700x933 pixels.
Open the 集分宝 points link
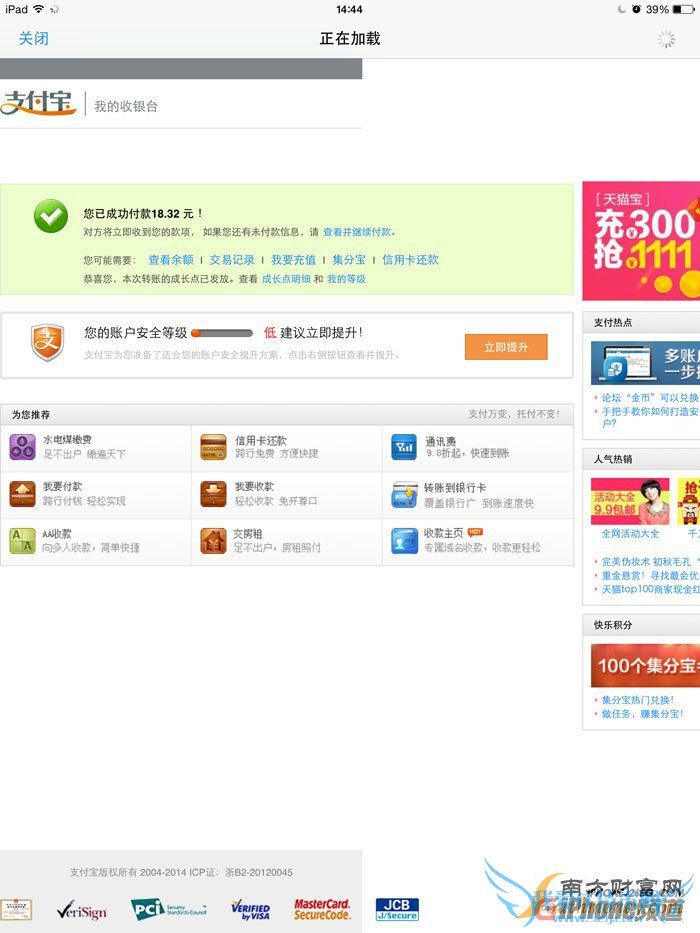(349, 259)
